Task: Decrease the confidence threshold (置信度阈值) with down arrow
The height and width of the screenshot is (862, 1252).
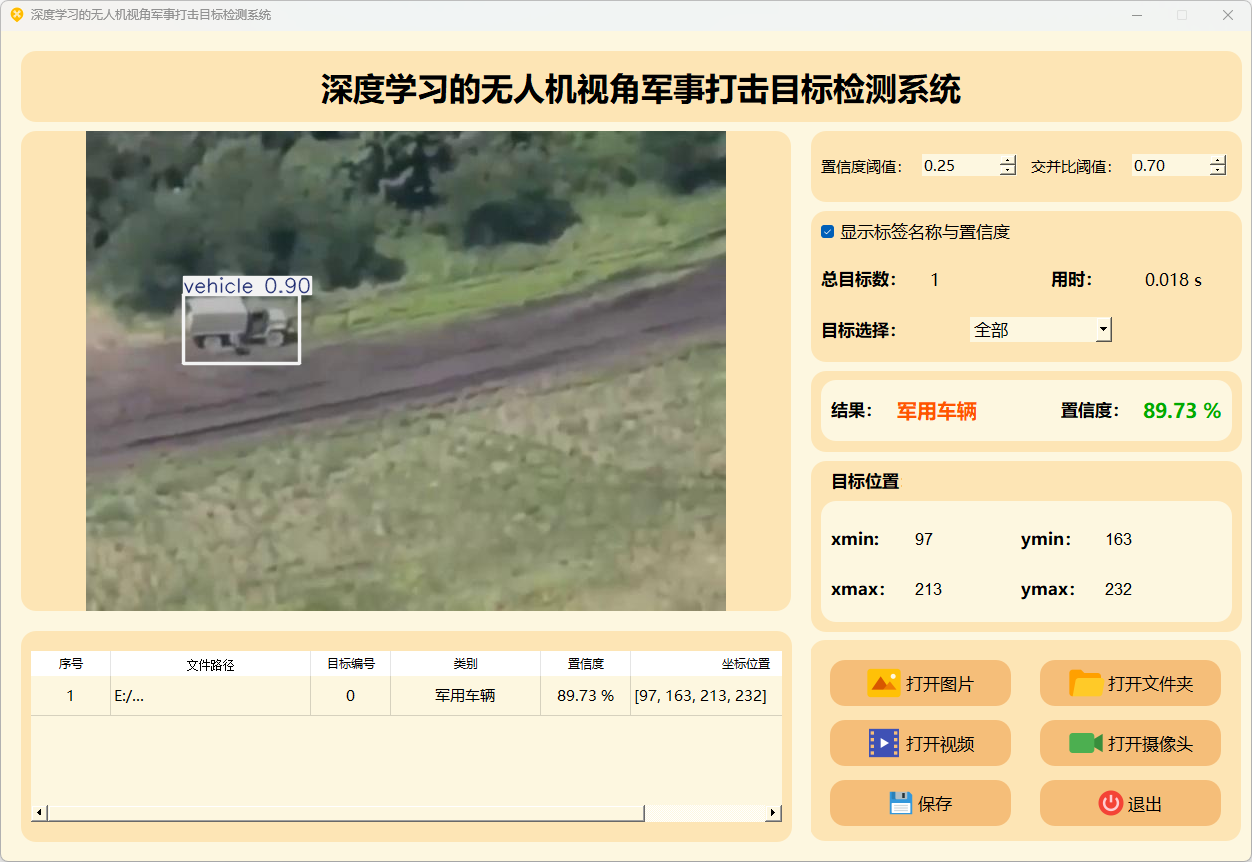Action: click(x=1007, y=171)
